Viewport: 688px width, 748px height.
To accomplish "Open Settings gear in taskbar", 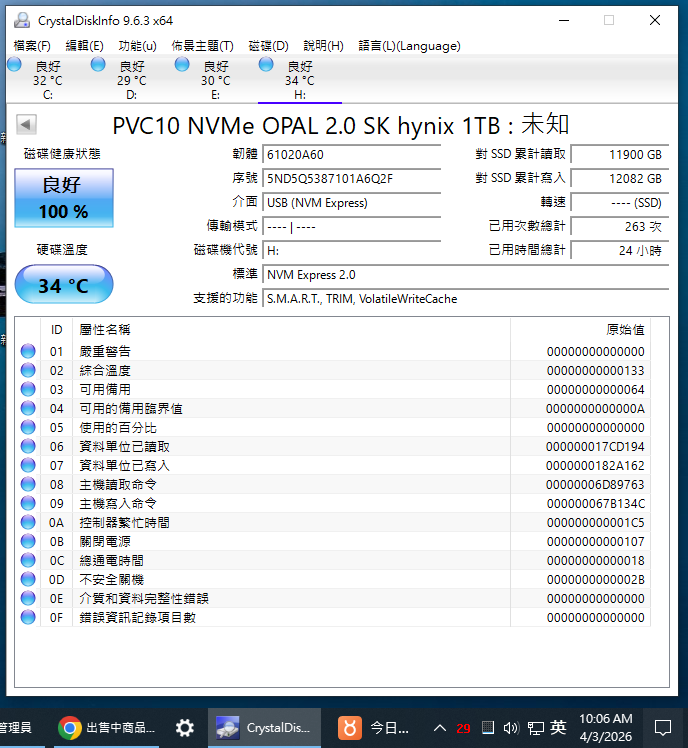I will [185, 727].
